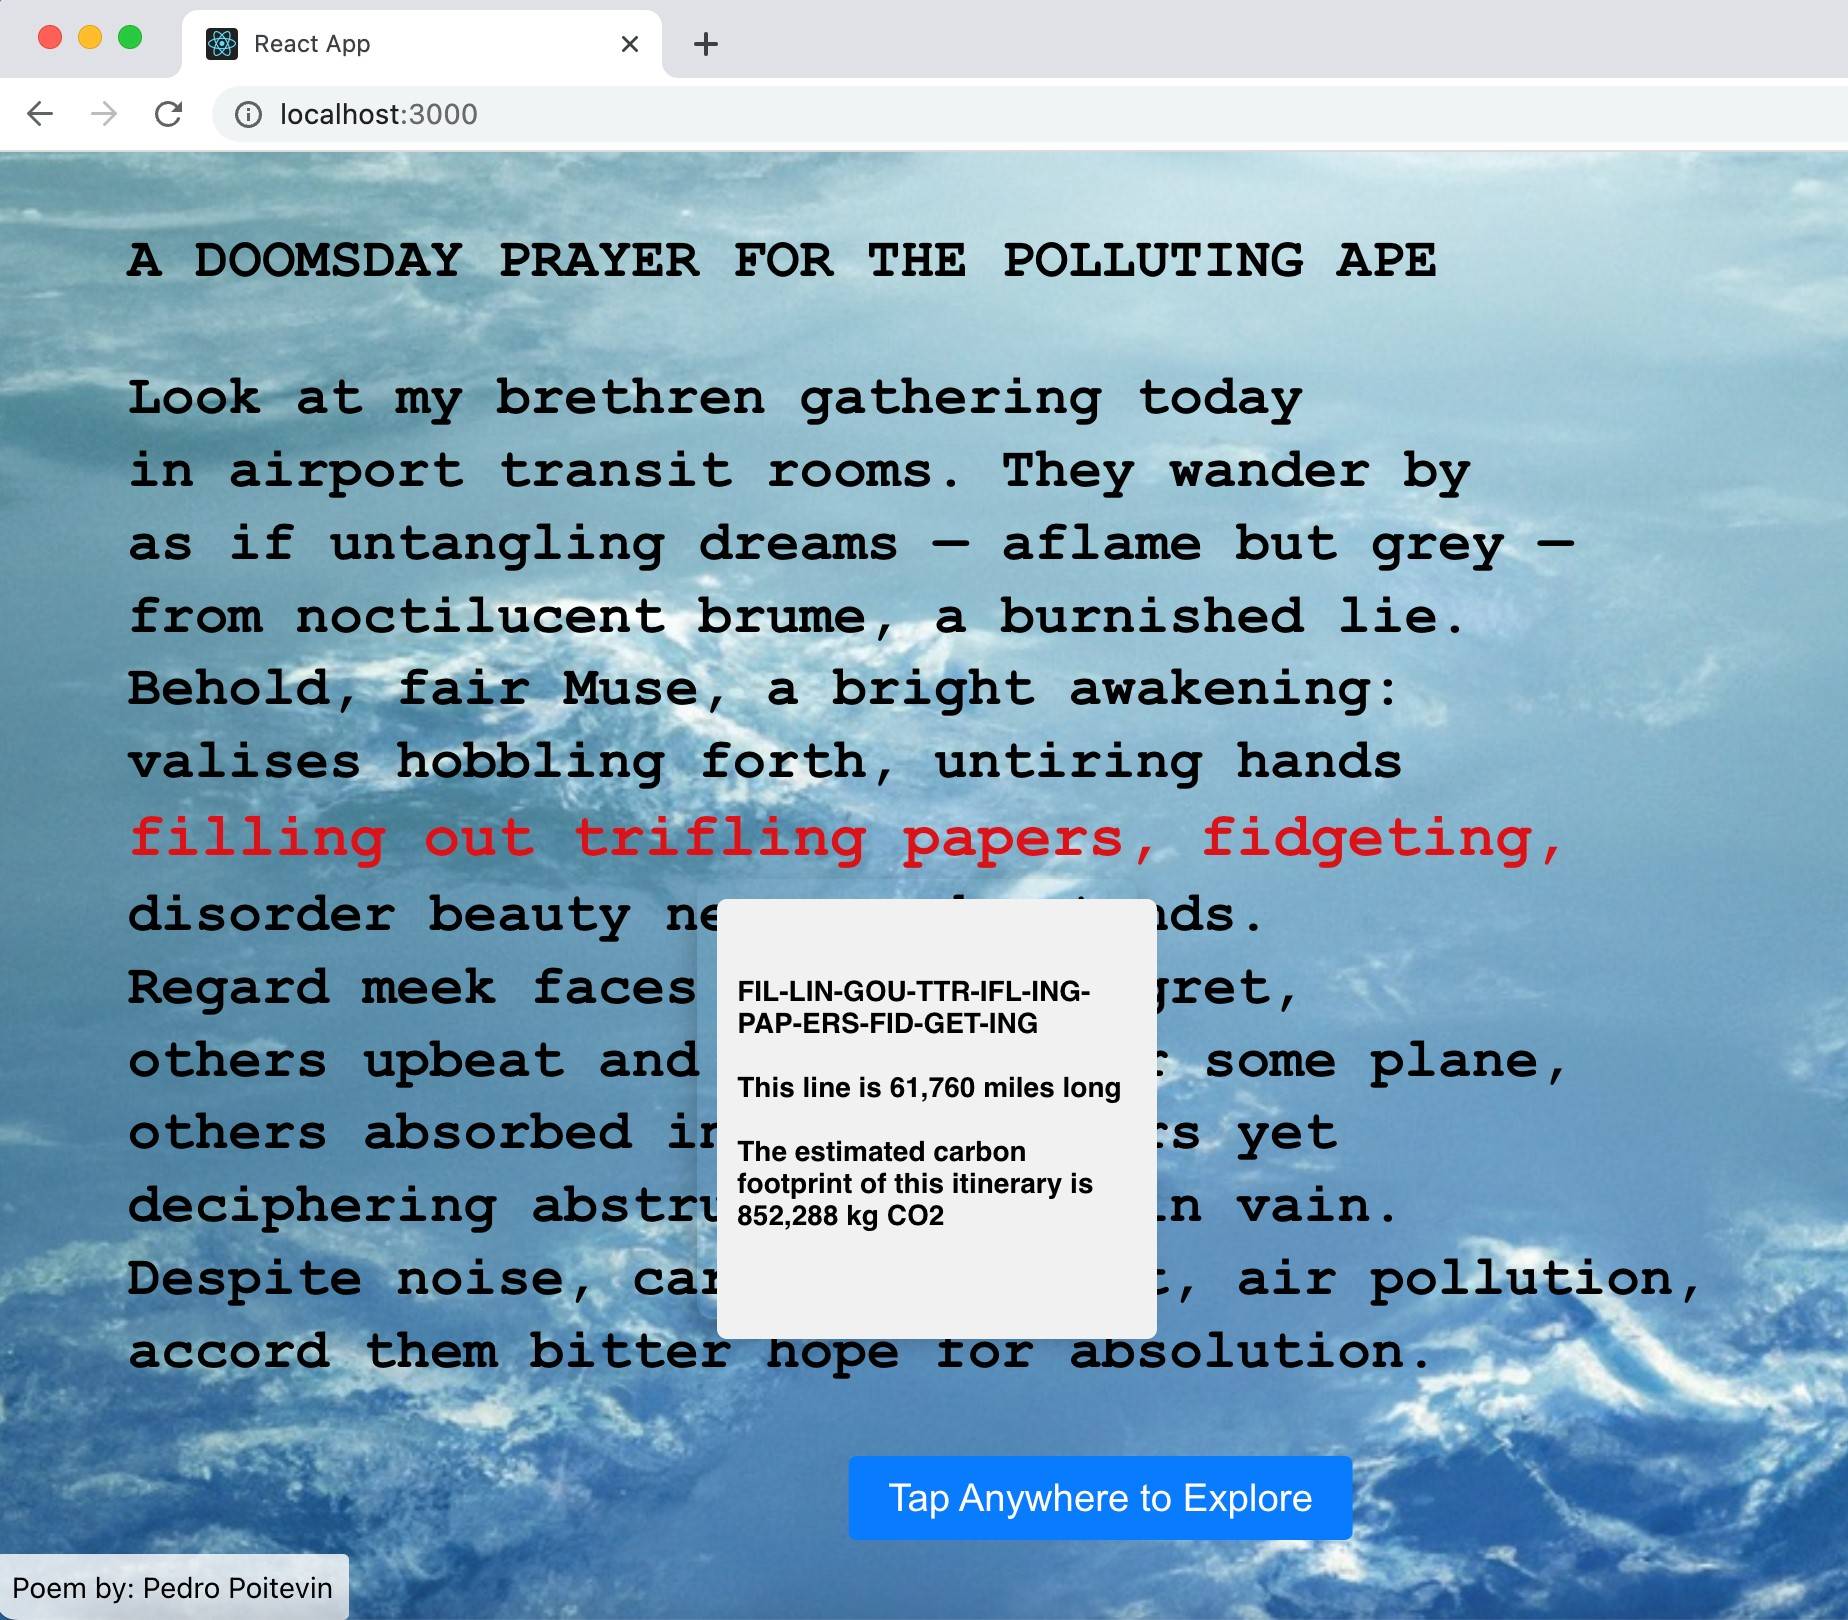Click 'This line is 61,760 miles long' text
1848x1620 pixels.
(928, 1087)
